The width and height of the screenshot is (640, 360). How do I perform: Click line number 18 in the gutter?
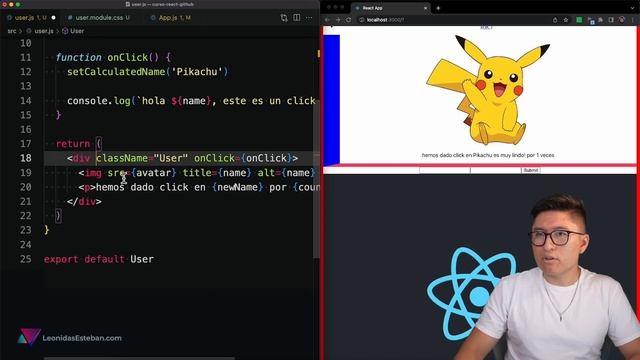[x=25, y=158]
